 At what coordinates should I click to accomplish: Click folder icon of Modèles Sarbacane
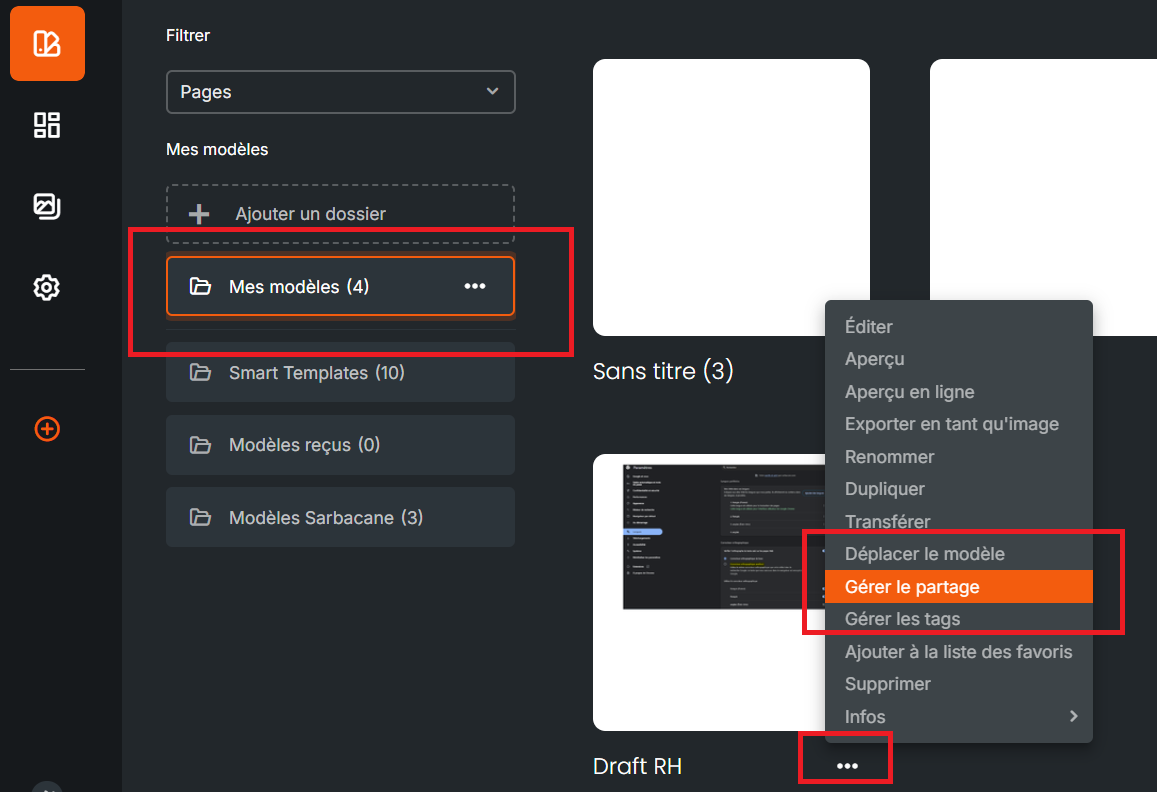pos(200,517)
